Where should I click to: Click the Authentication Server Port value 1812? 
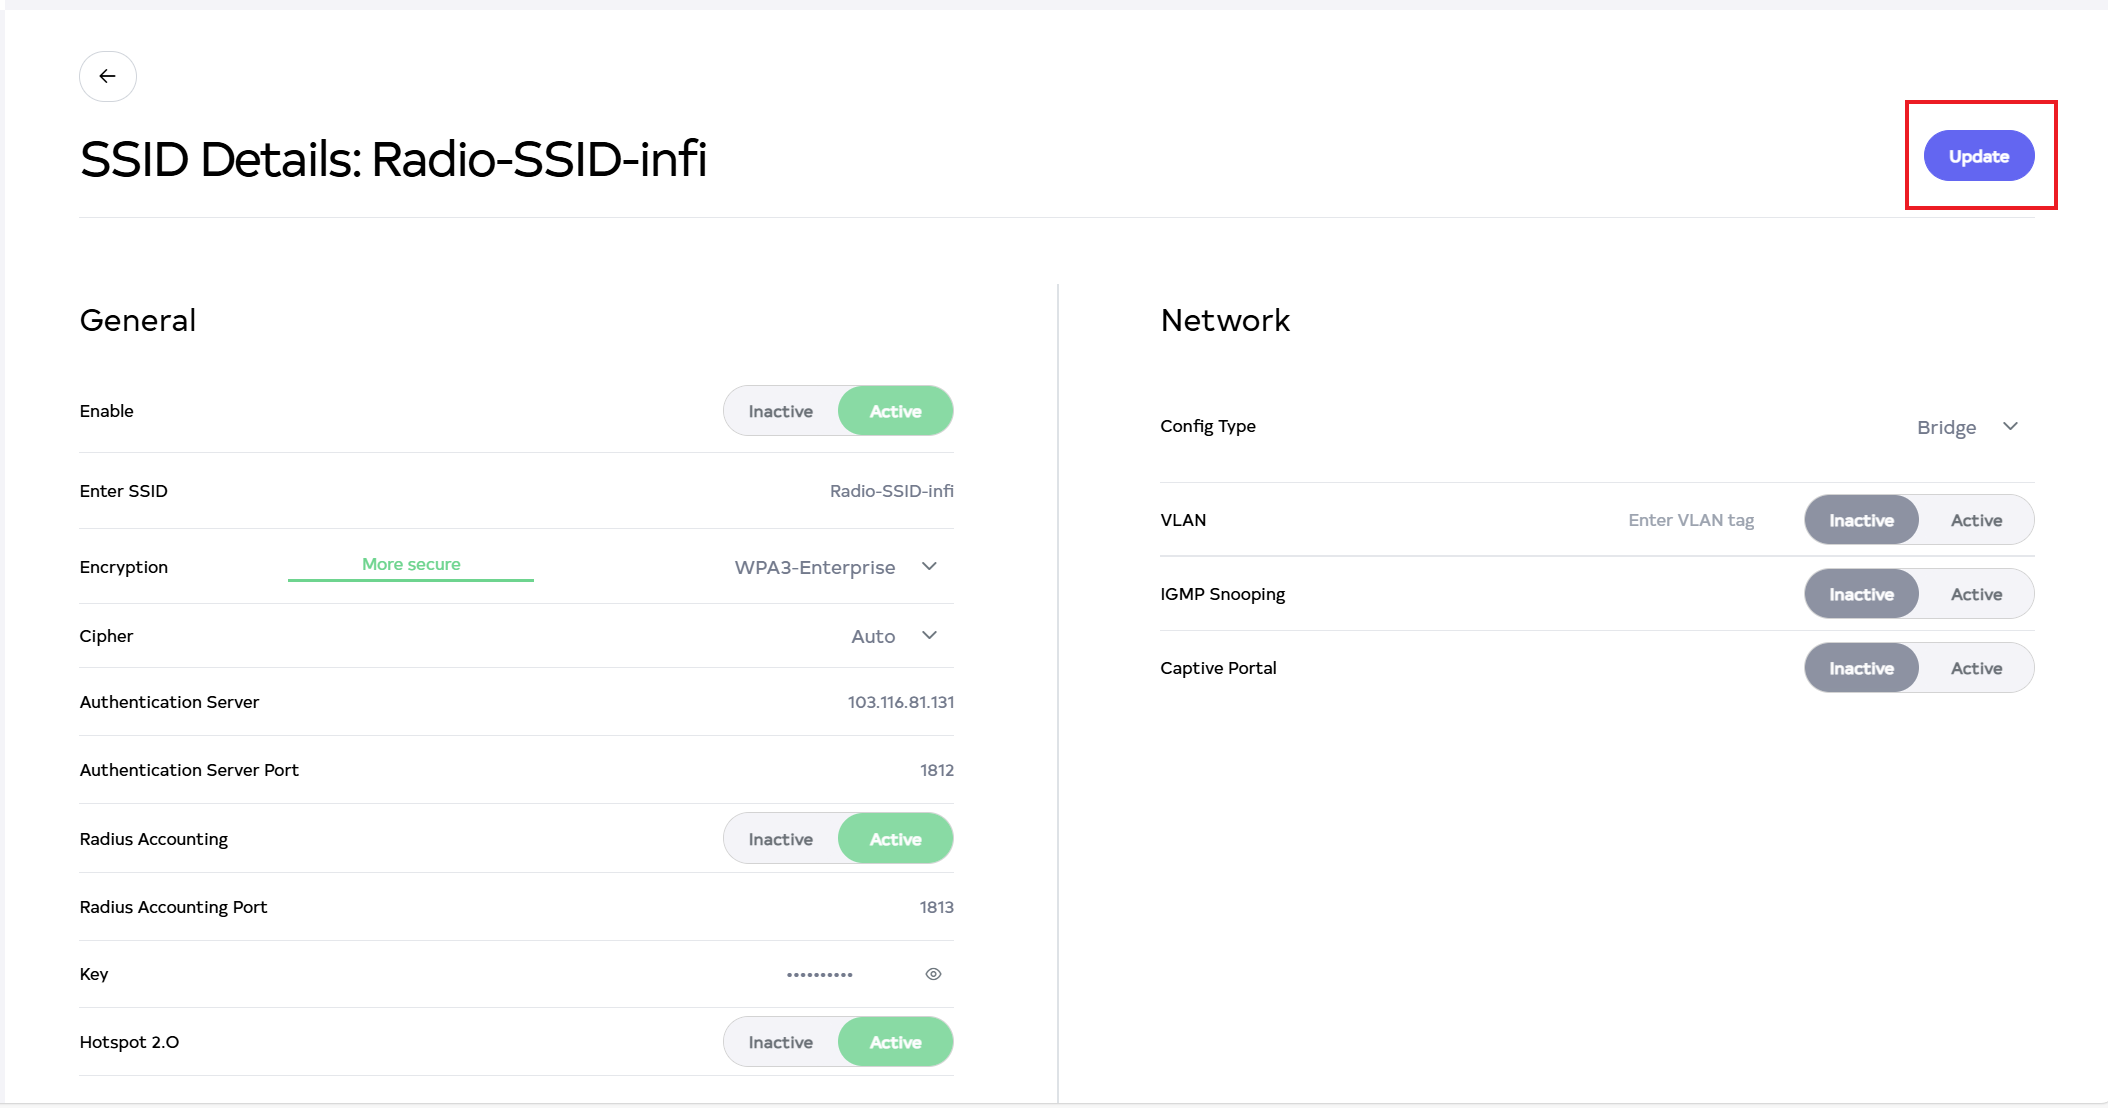[x=936, y=770]
